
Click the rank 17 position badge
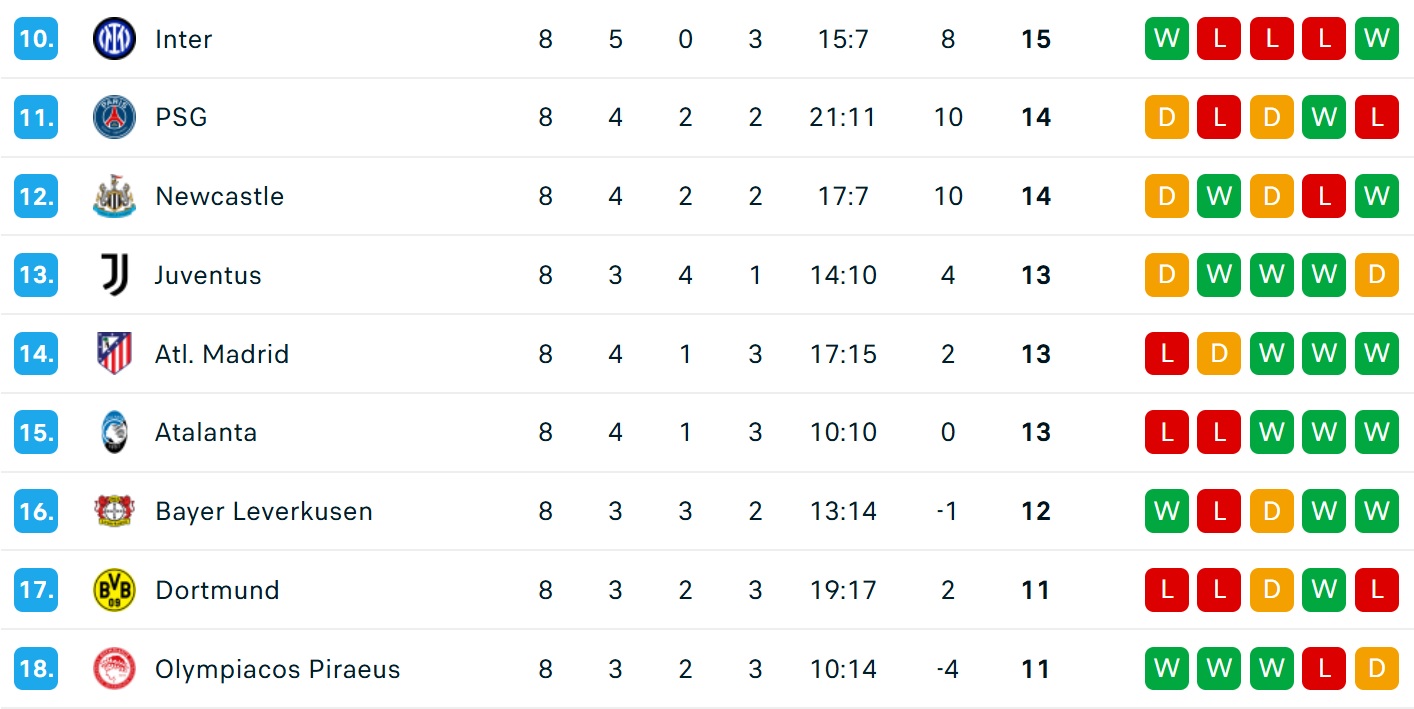36,590
